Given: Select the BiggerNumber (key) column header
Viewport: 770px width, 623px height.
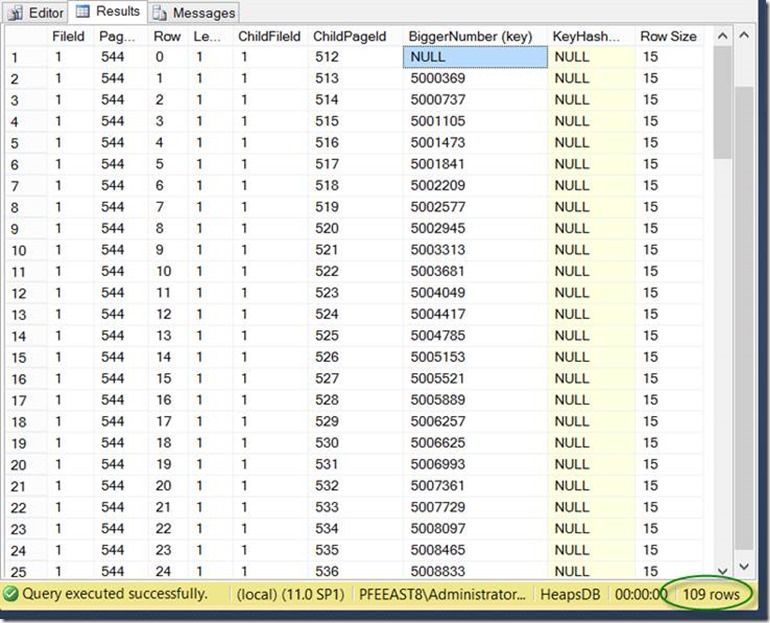Looking at the screenshot, I should [470, 36].
